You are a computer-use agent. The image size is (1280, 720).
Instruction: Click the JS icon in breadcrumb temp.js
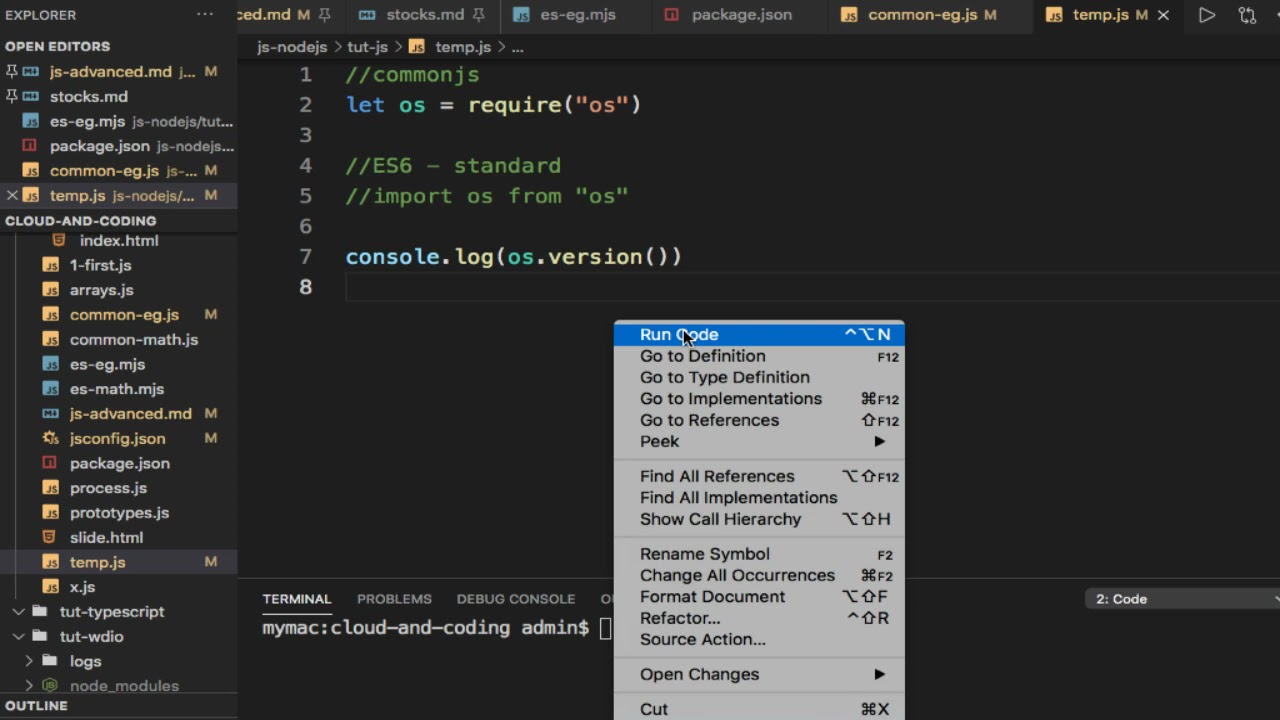418,47
